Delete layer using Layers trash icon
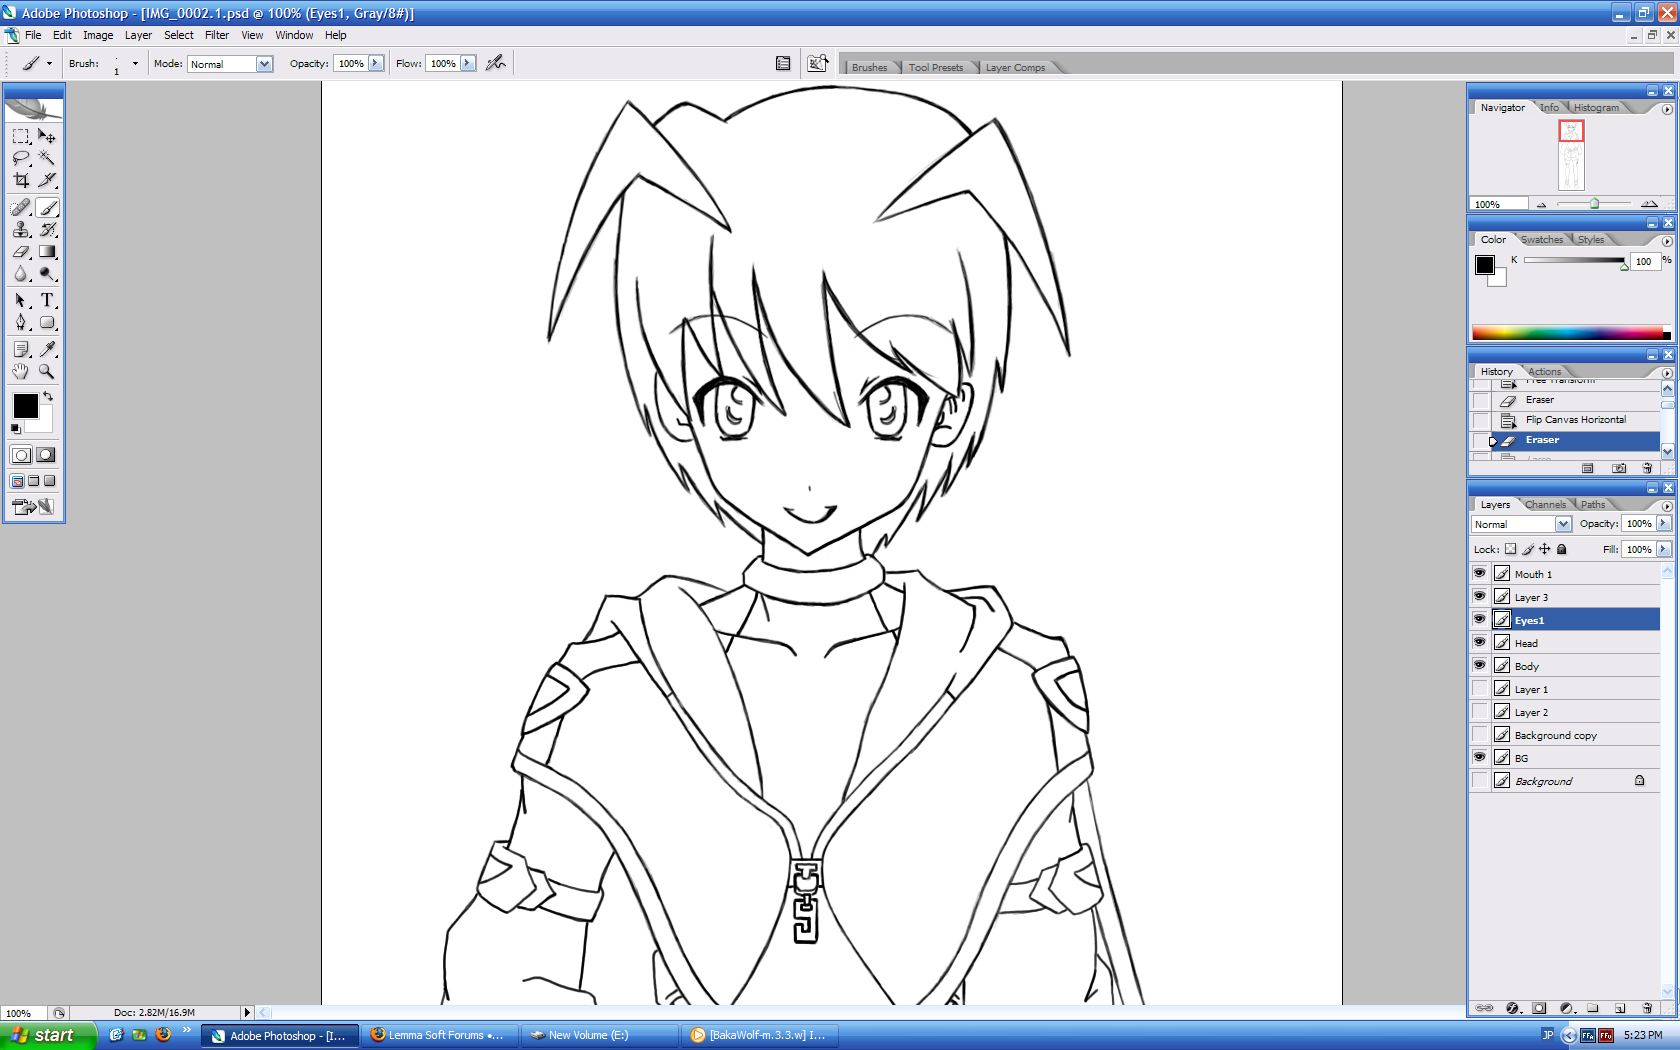Screen dimensions: 1680x1050 (1647, 1008)
